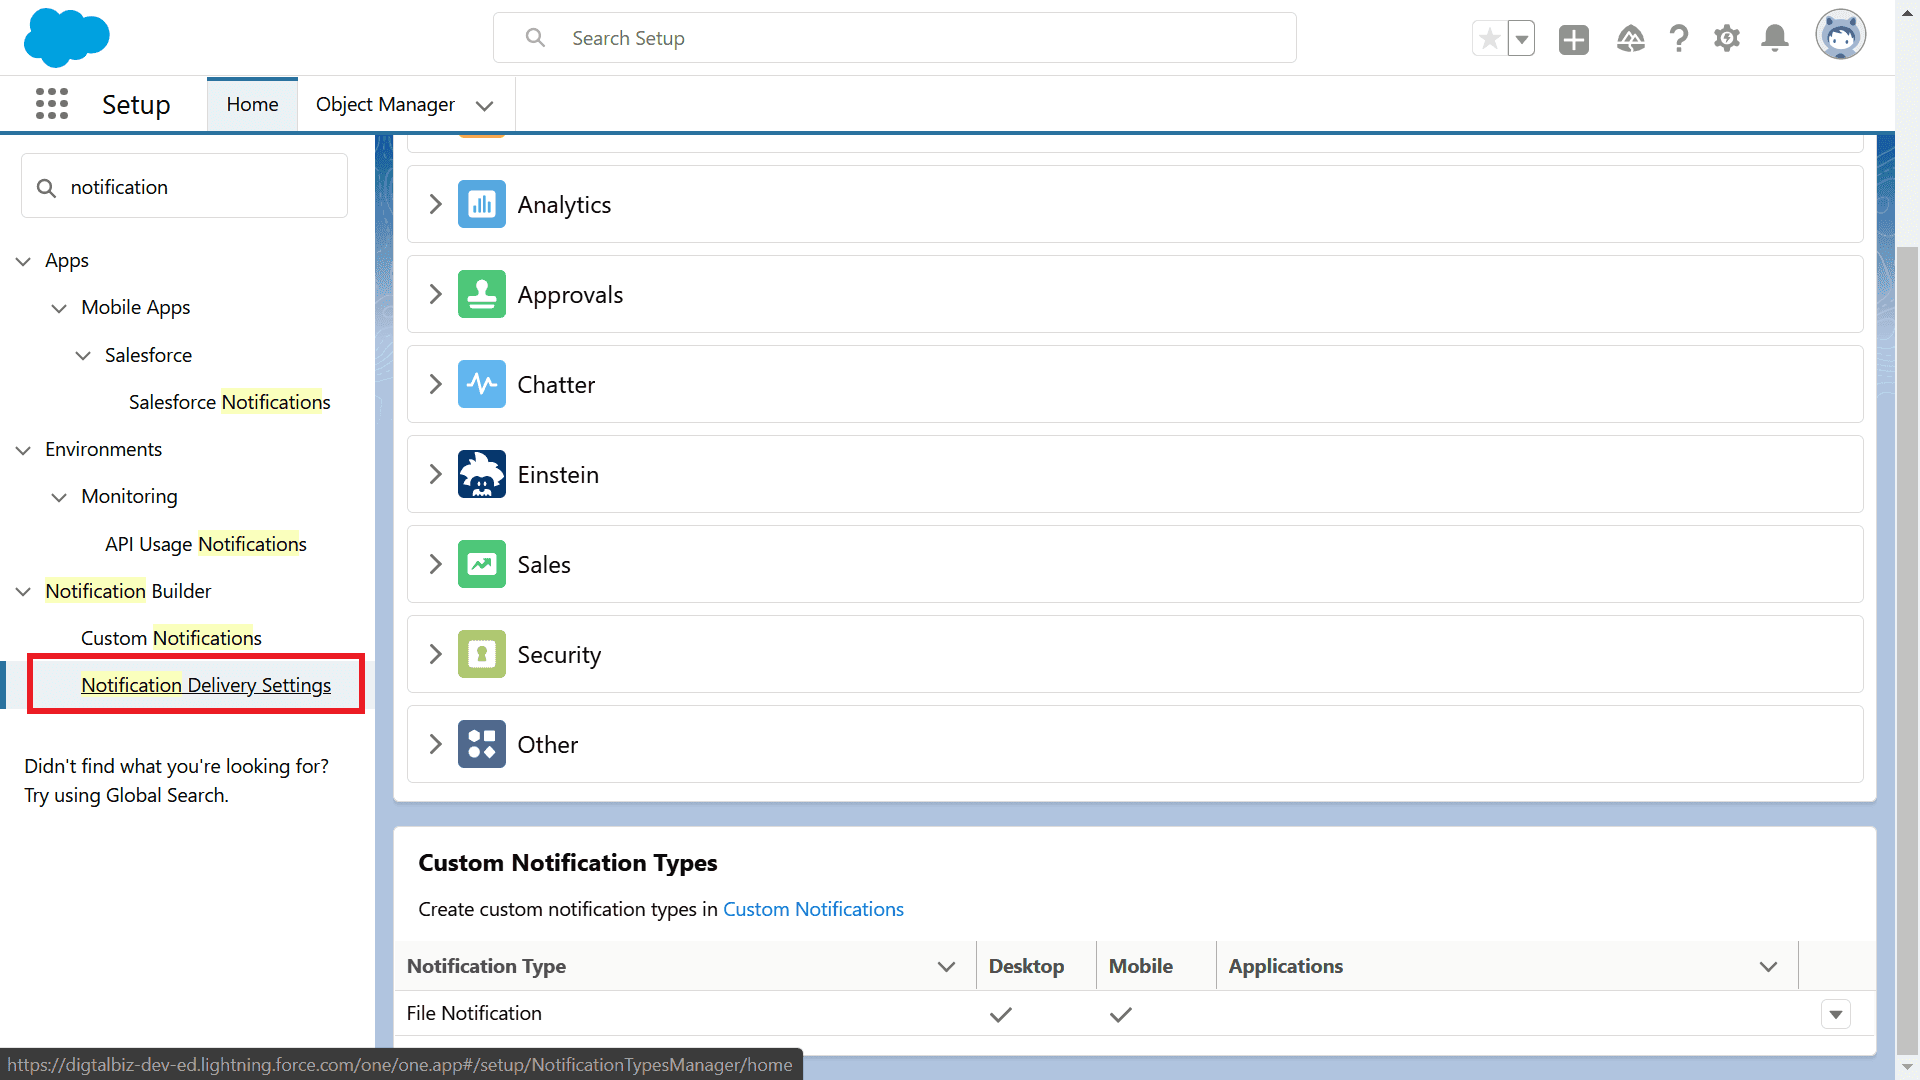The height and width of the screenshot is (1080, 1920).
Task: Open Salesforce Notifications in the tree
Action: pyautogui.click(x=229, y=402)
